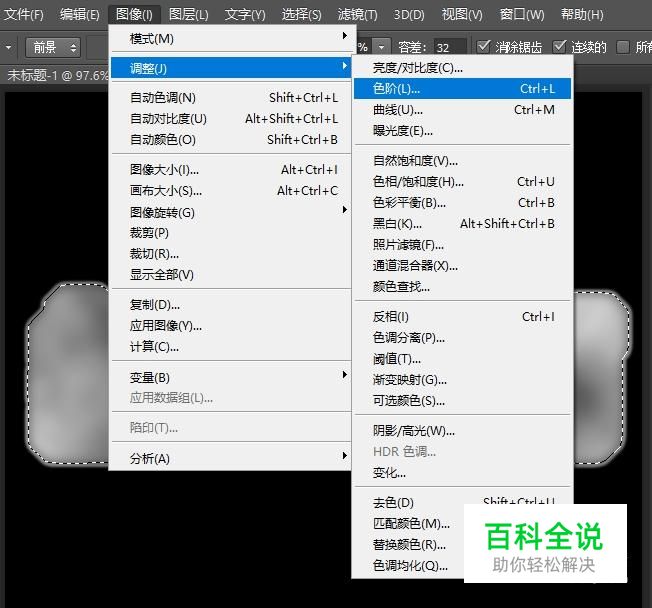Open the 图层(L) menu
The width and height of the screenshot is (652, 608).
(x=189, y=15)
